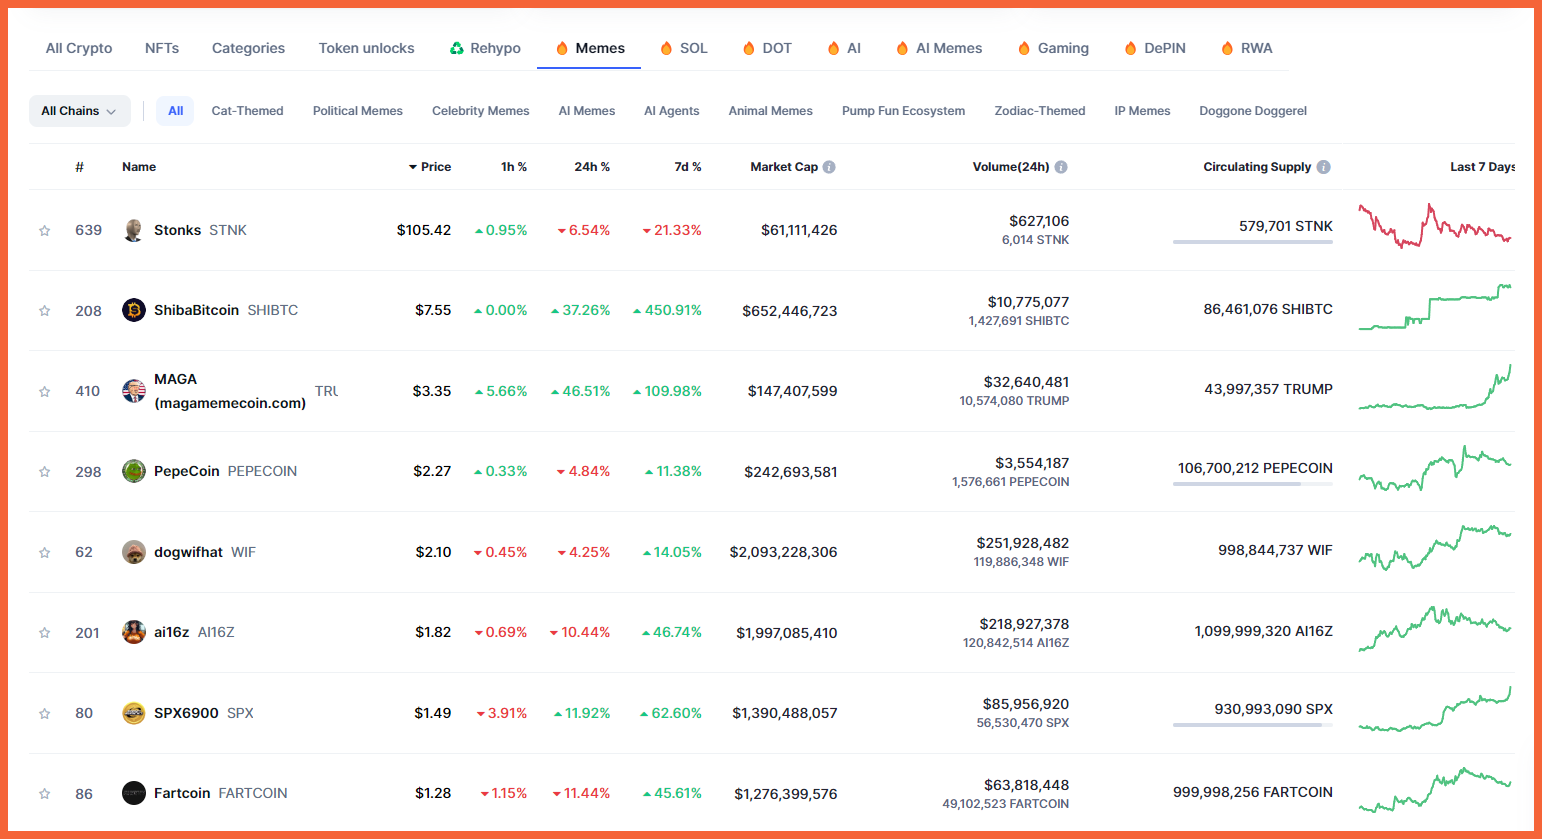Click the Stonks coin logo icon
This screenshot has height=839, width=1542.
click(x=133, y=230)
